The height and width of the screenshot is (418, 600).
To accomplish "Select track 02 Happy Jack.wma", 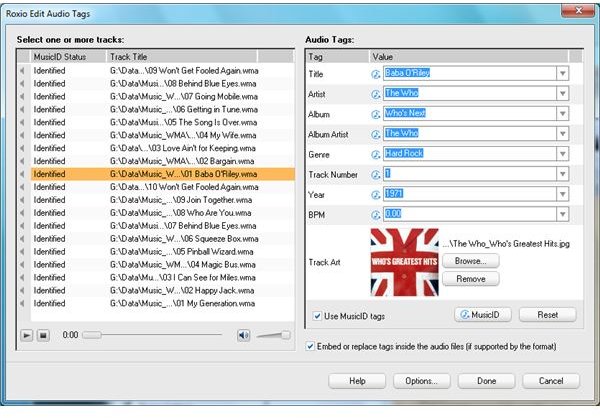I will pyautogui.click(x=163, y=291).
